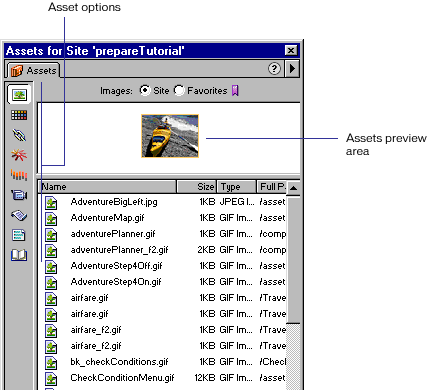428x390 pixels.
Task: Open the Colors asset category
Action: tap(19, 115)
